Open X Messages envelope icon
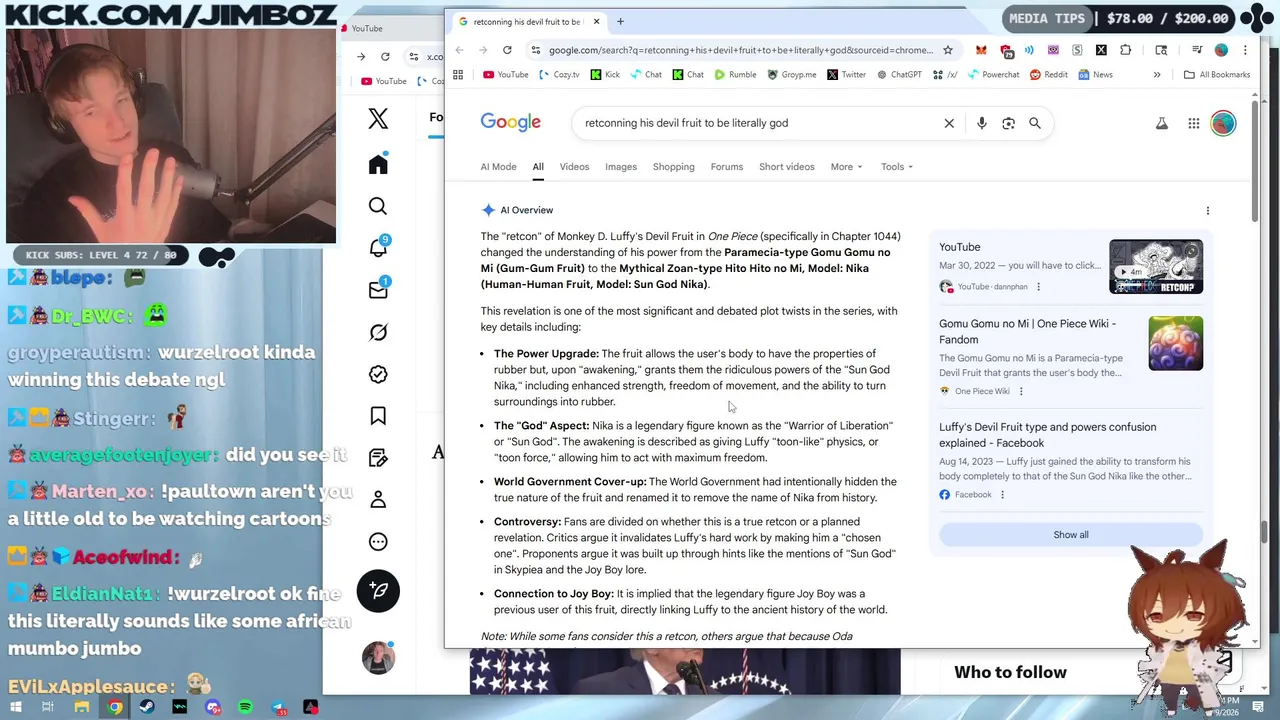The width and height of the screenshot is (1280, 720). point(378,290)
